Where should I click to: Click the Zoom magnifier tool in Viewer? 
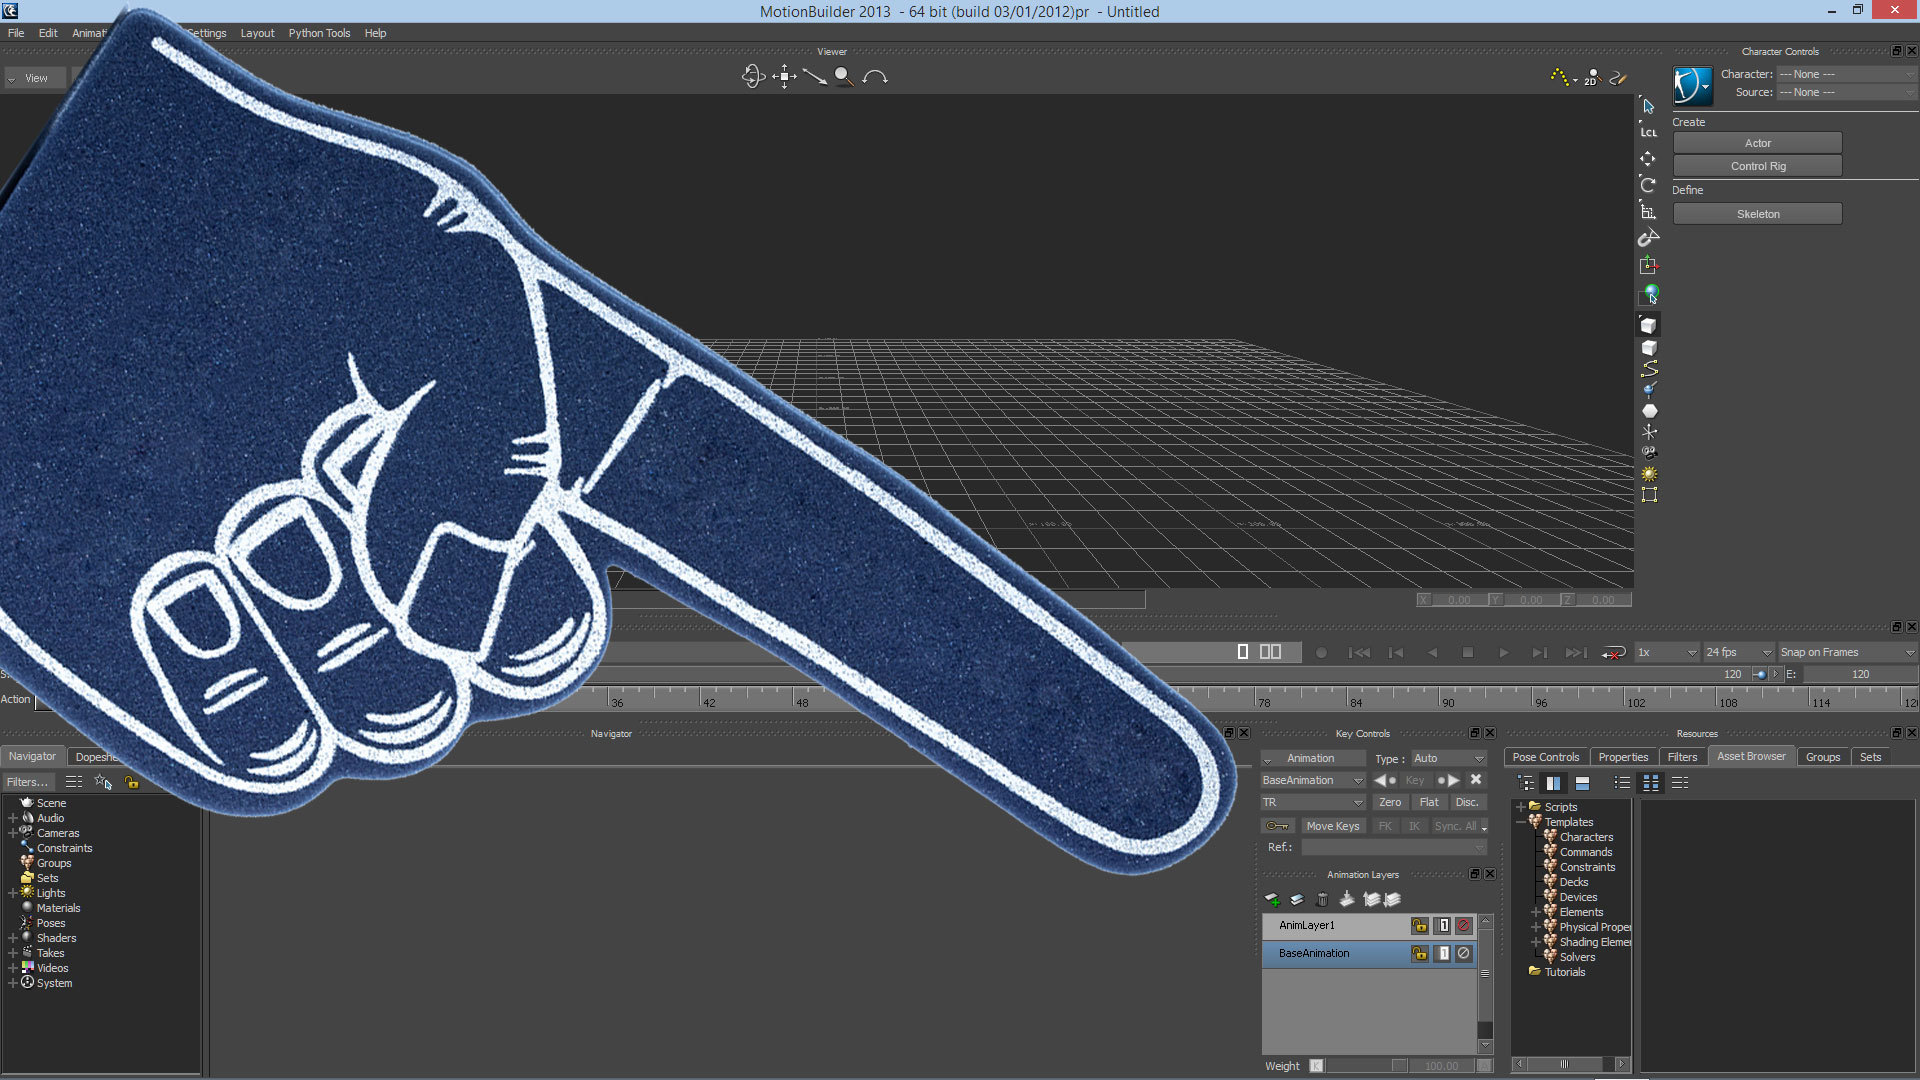[844, 77]
